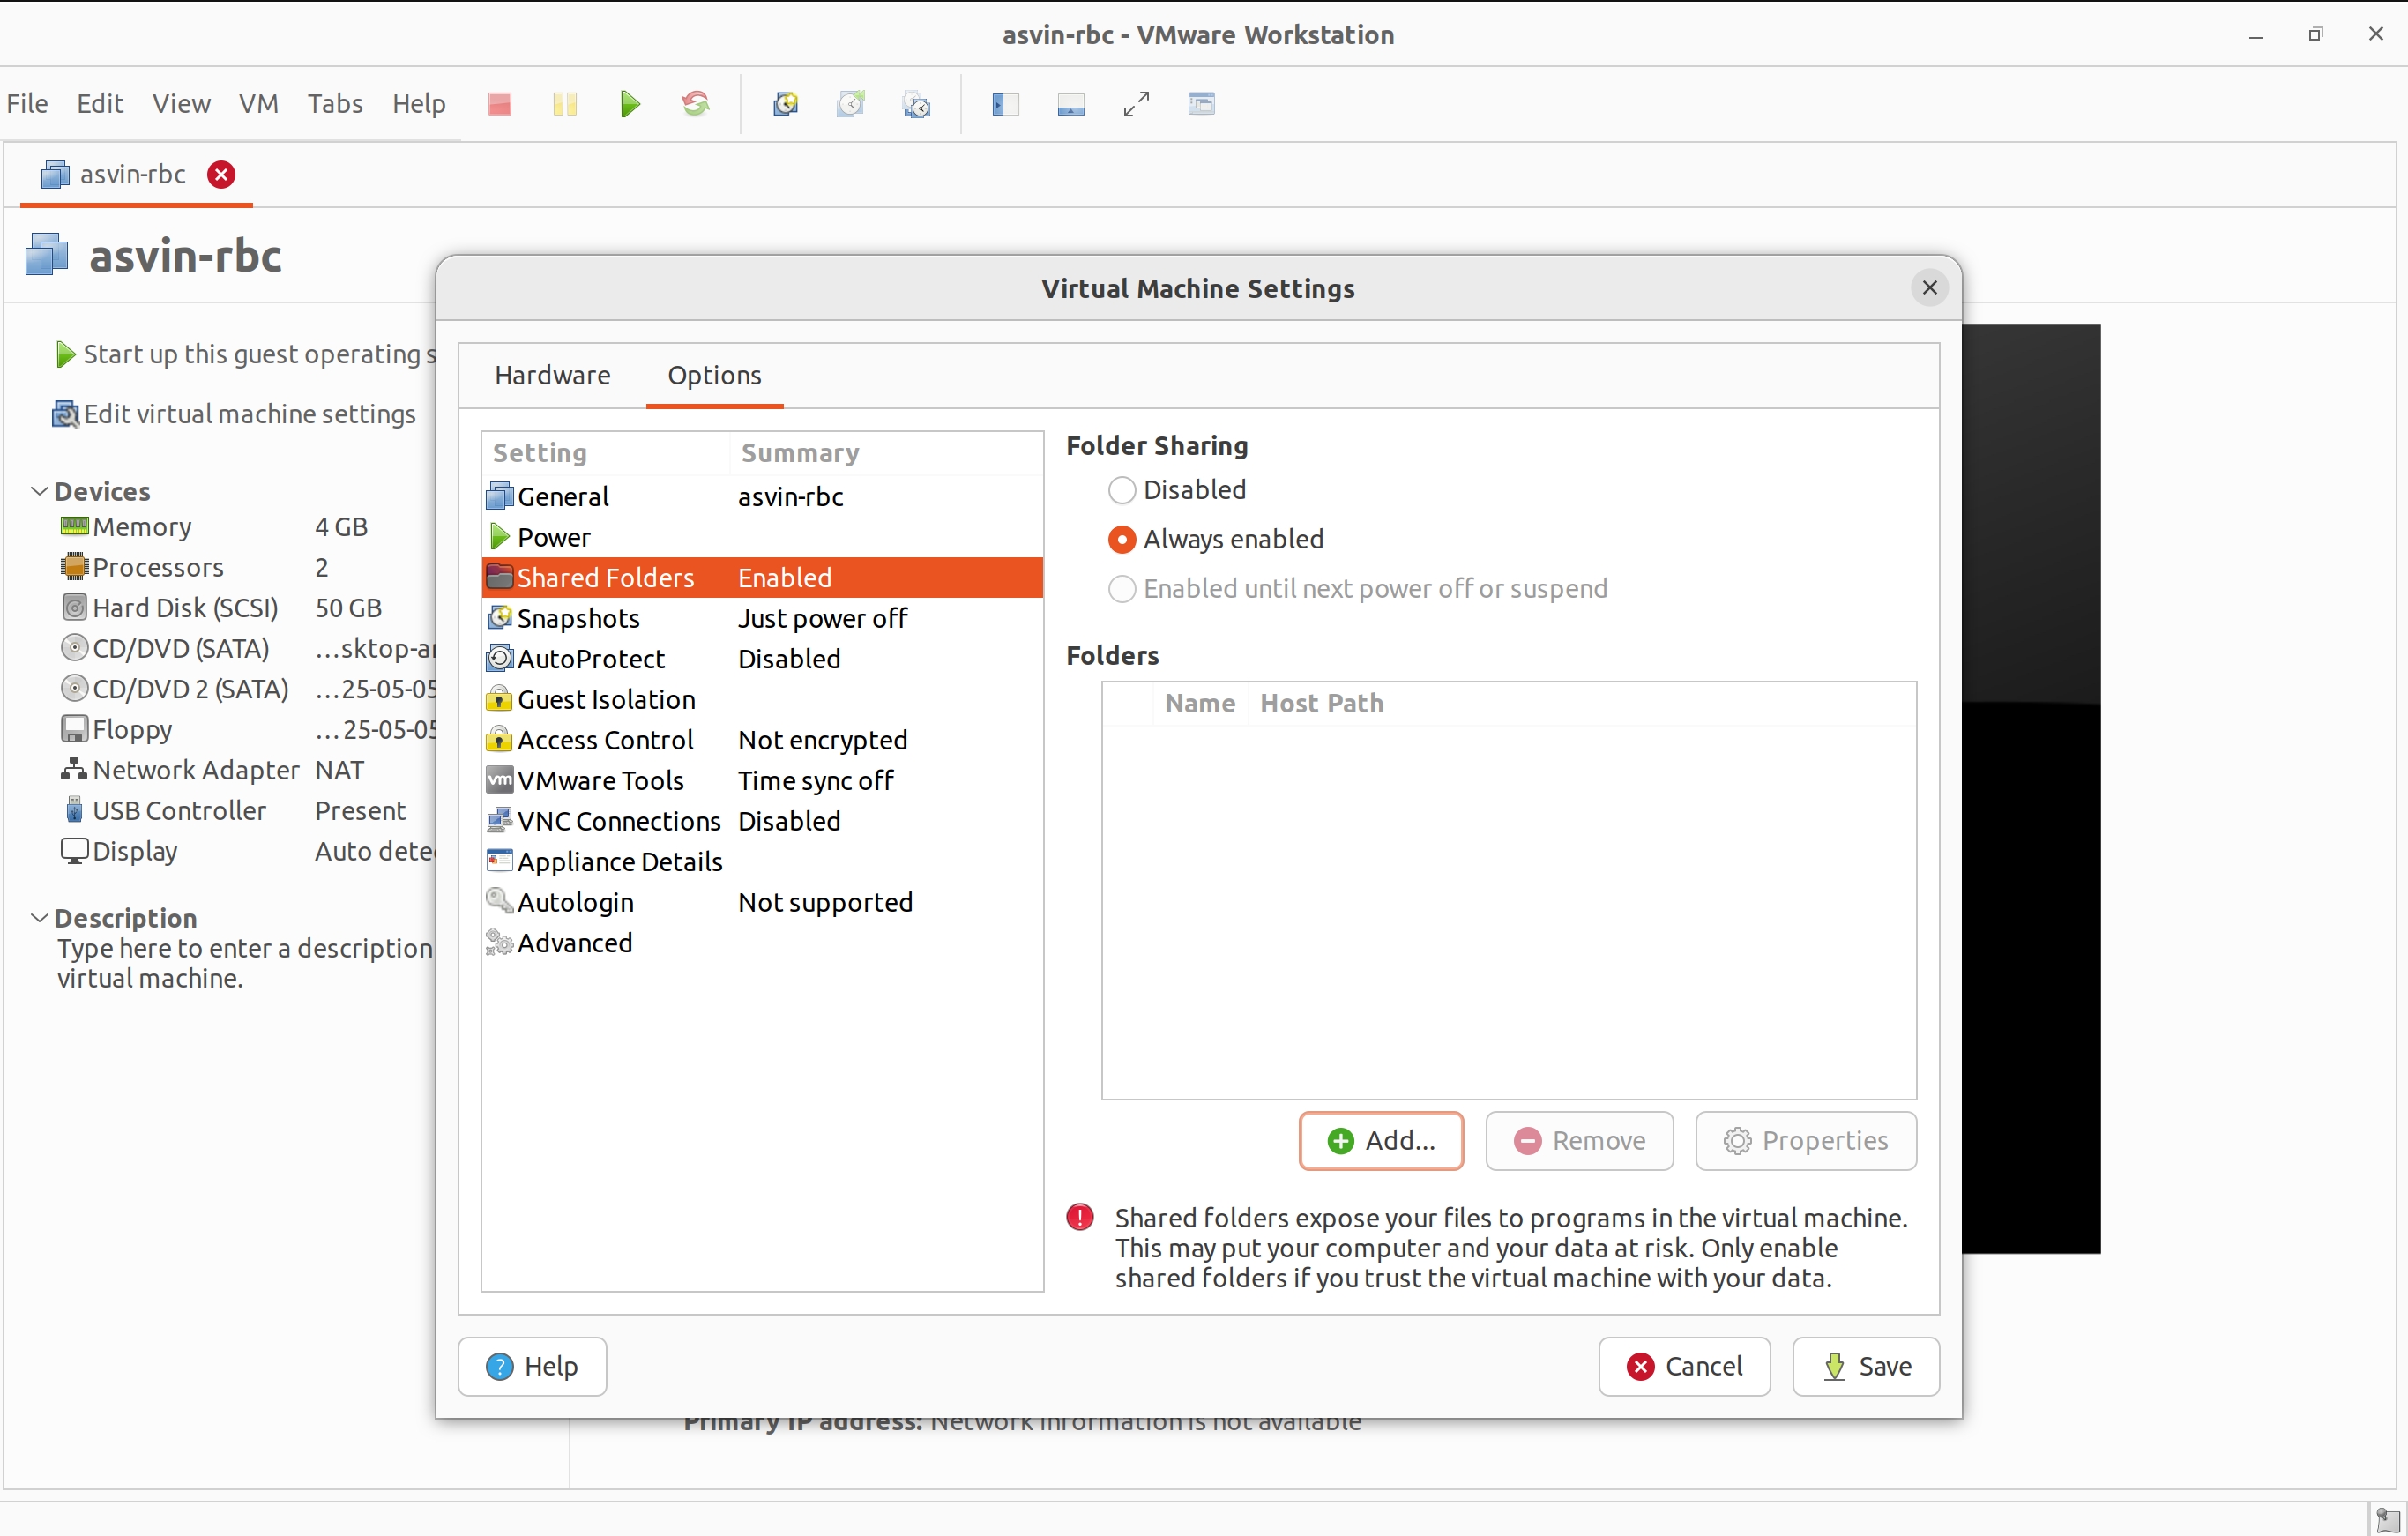Click the Remove folder button

pos(1579,1140)
